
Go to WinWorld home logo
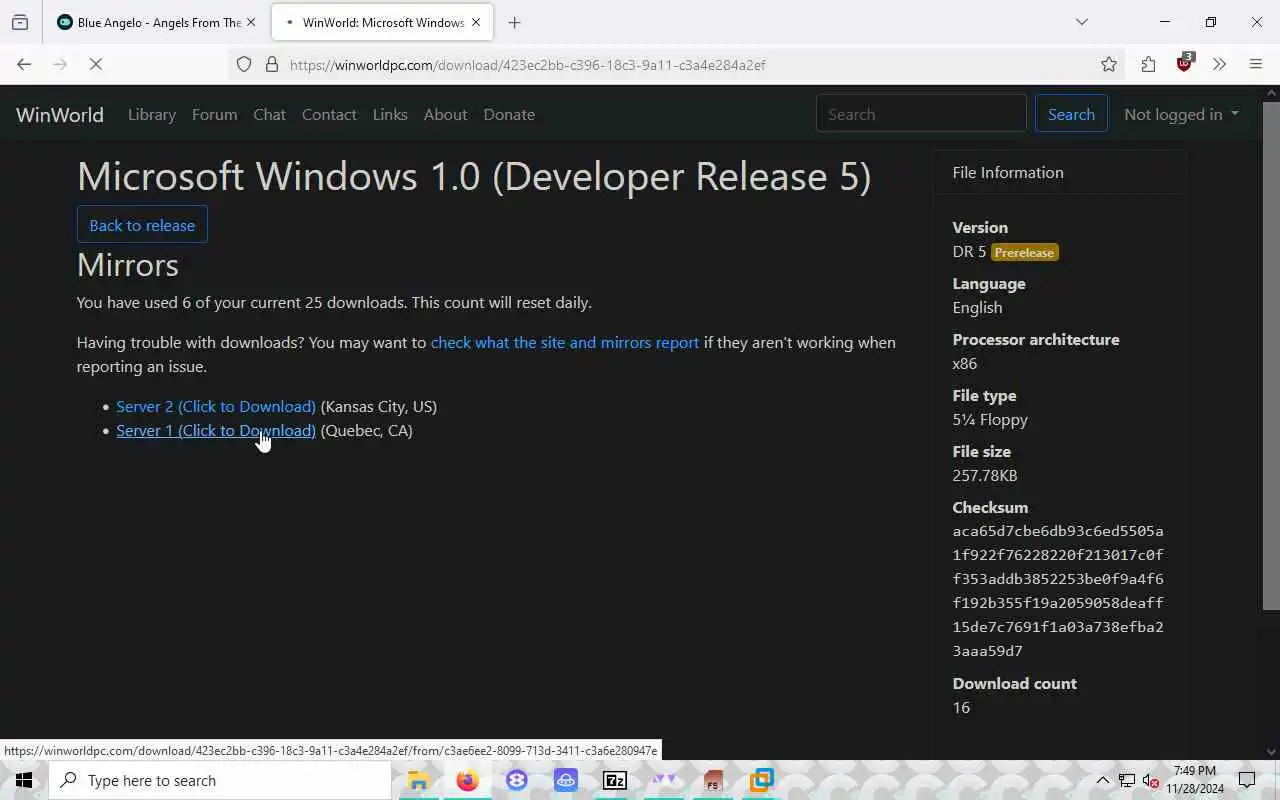click(x=60, y=114)
